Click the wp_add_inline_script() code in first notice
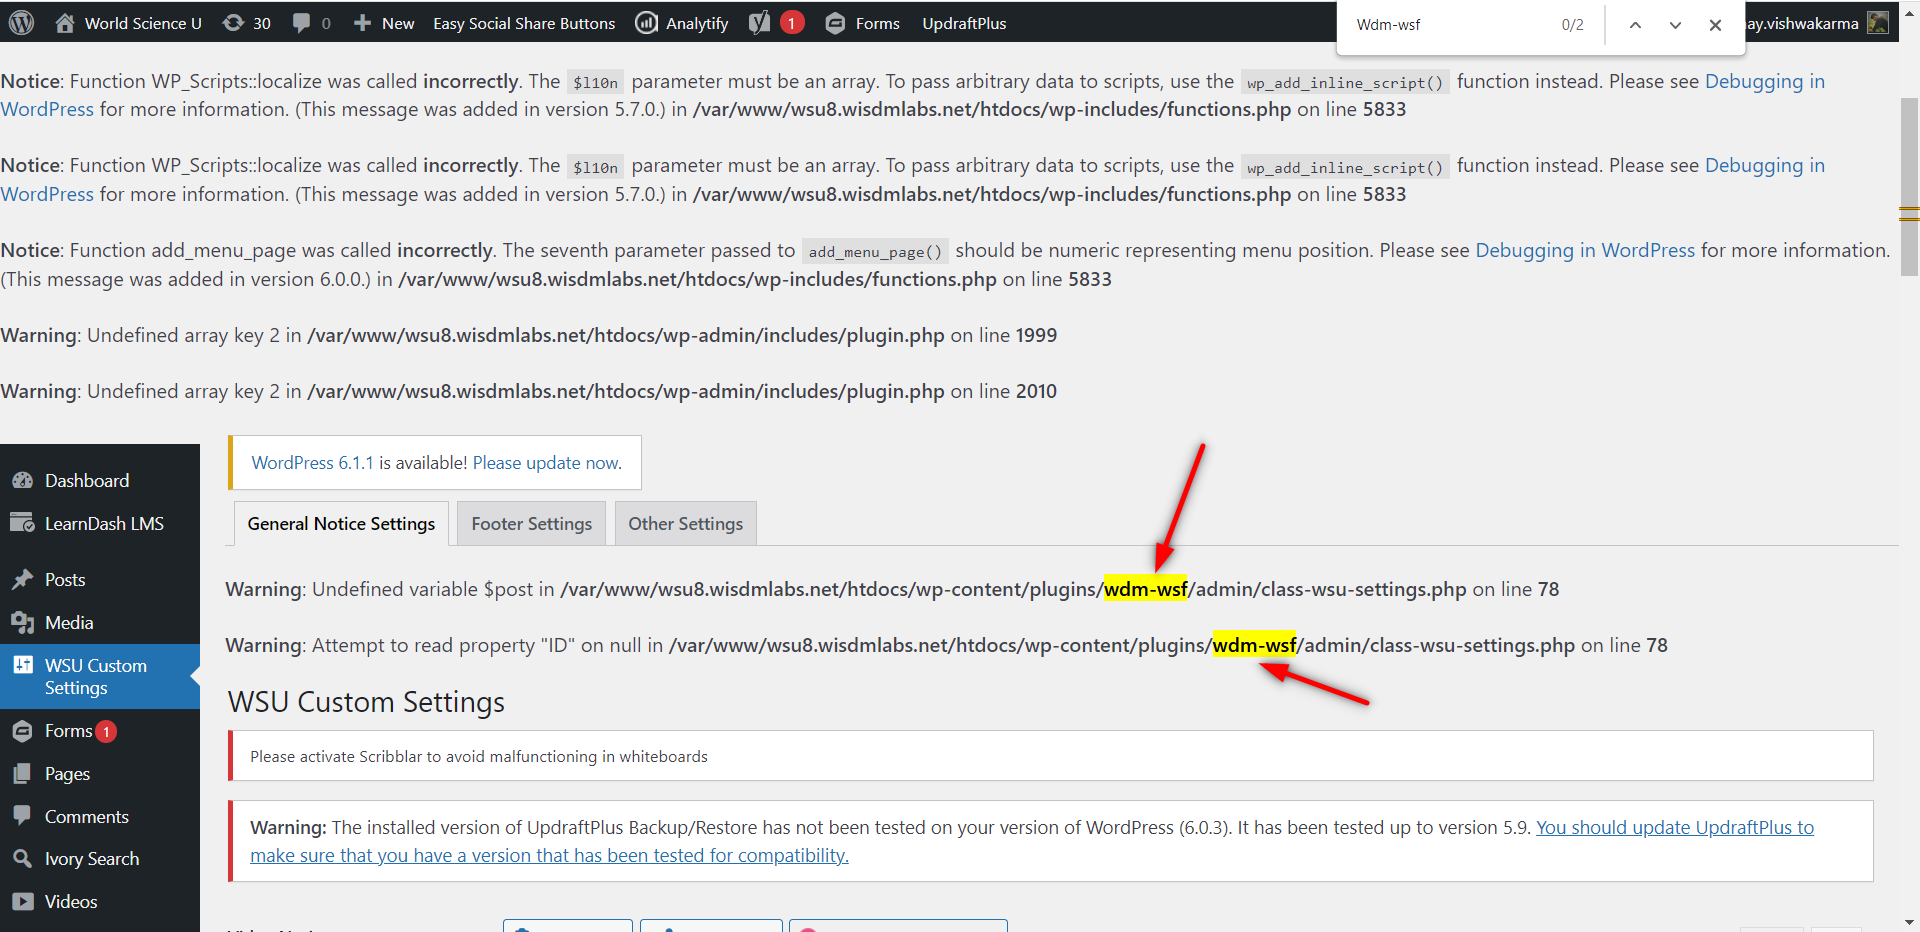Image resolution: width=1920 pixels, height=932 pixels. [x=1345, y=83]
